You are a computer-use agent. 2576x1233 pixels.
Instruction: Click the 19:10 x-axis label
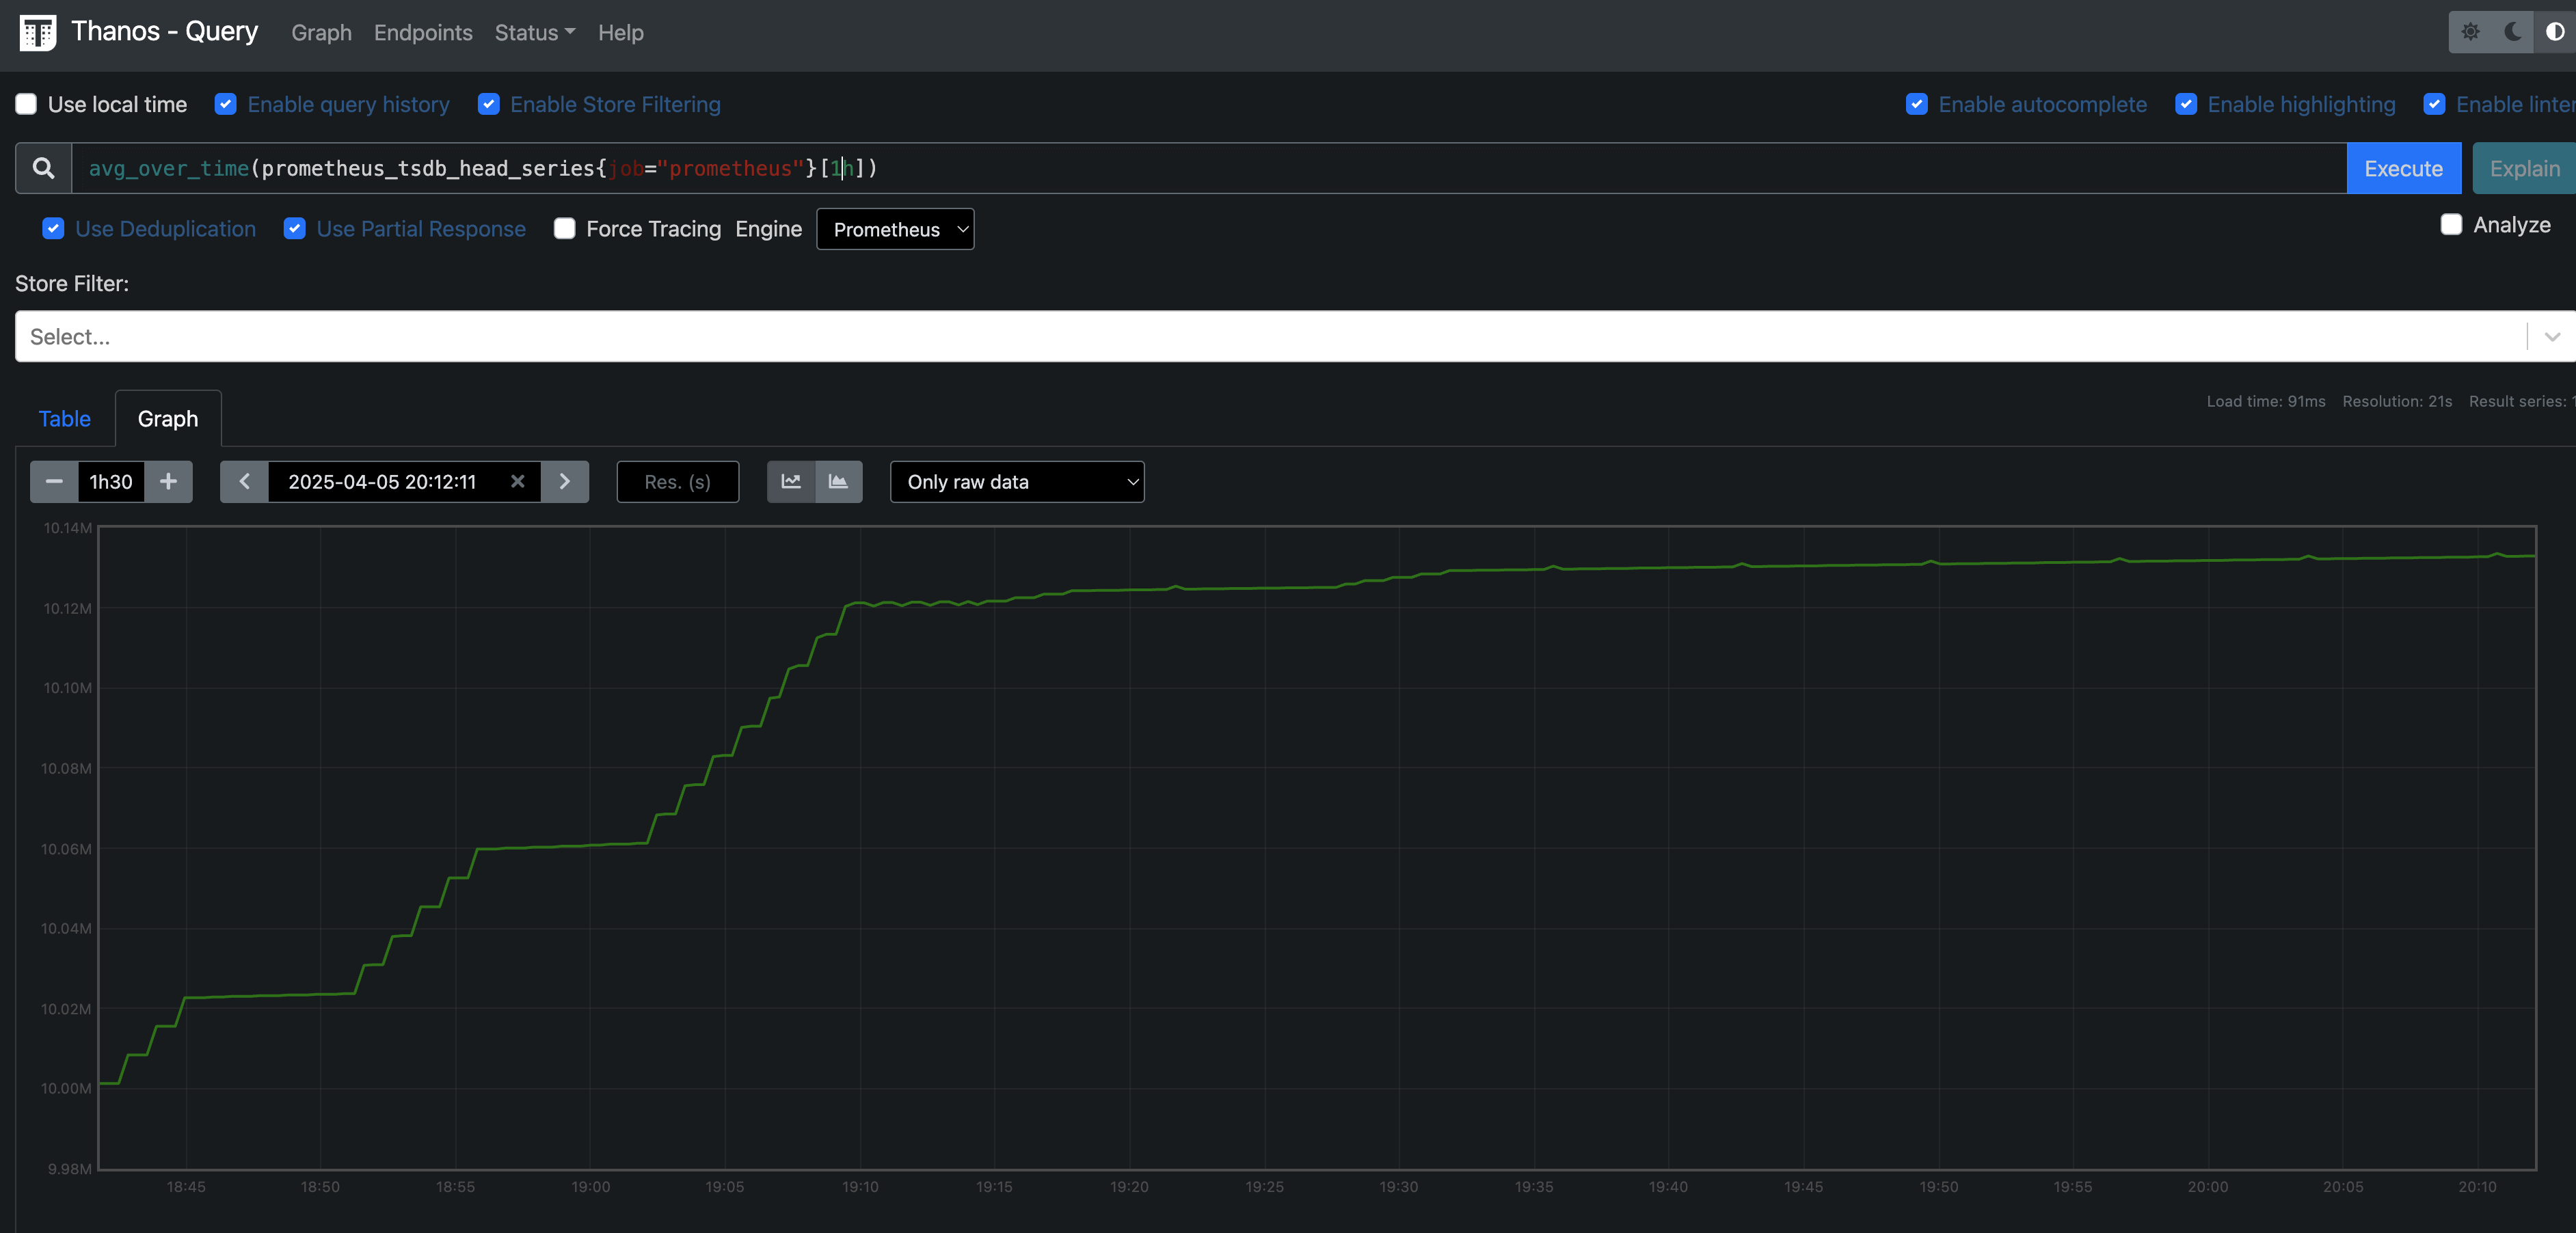click(x=860, y=1187)
